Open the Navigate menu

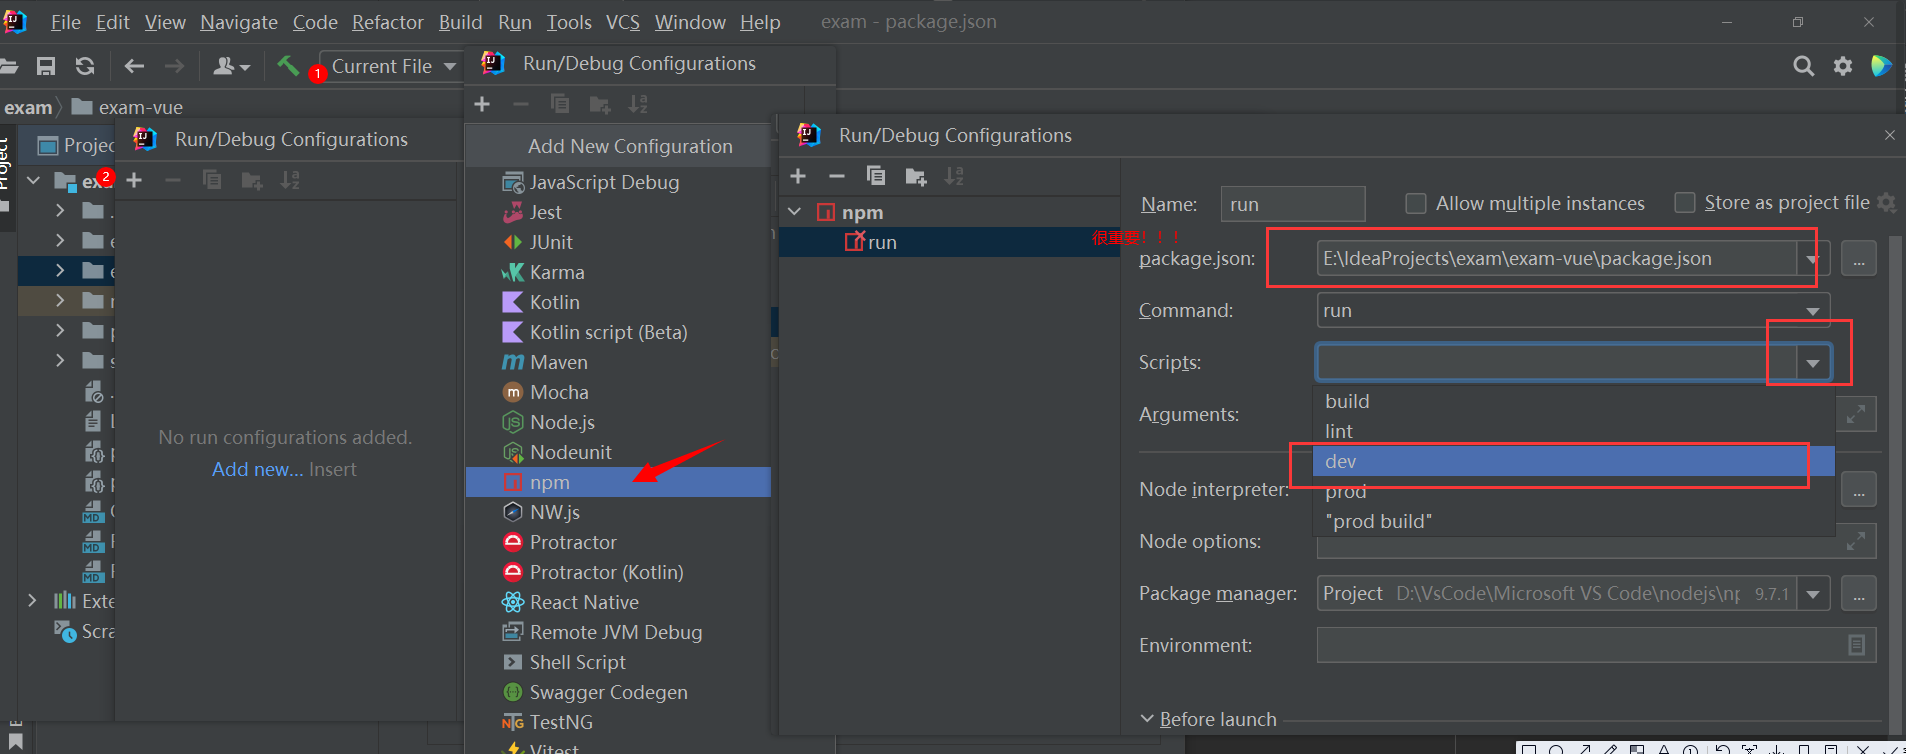point(239,22)
